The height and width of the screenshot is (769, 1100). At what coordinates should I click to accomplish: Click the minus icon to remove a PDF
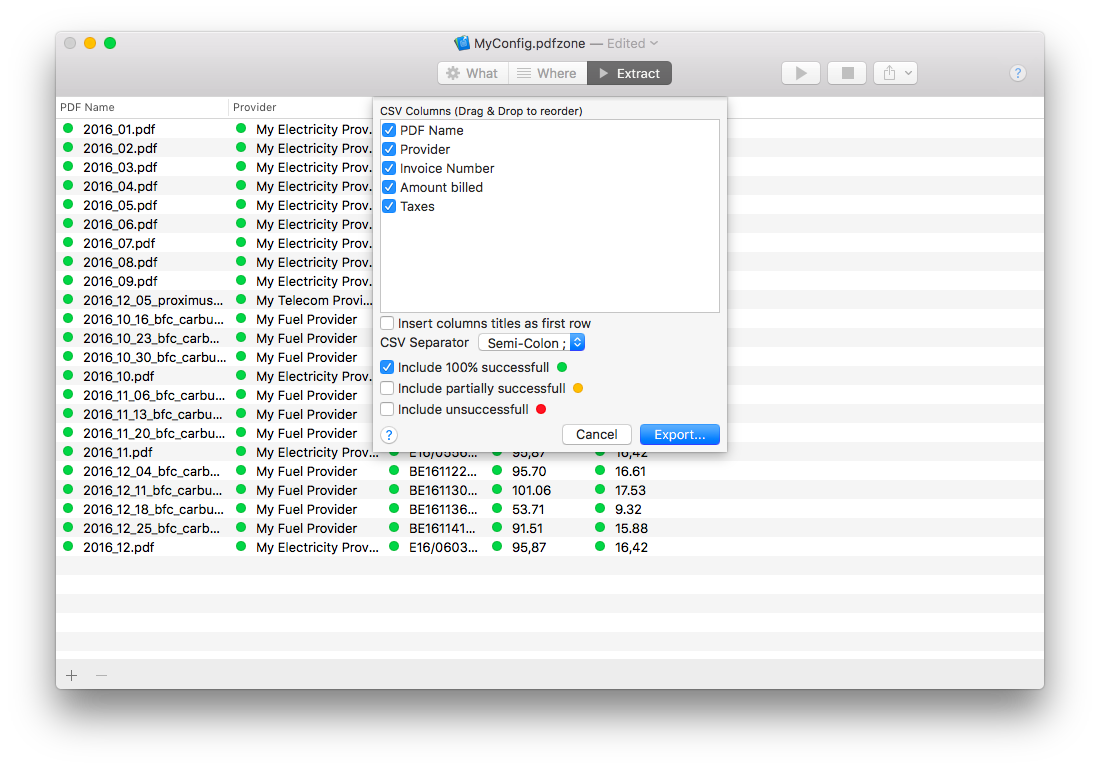(x=100, y=675)
